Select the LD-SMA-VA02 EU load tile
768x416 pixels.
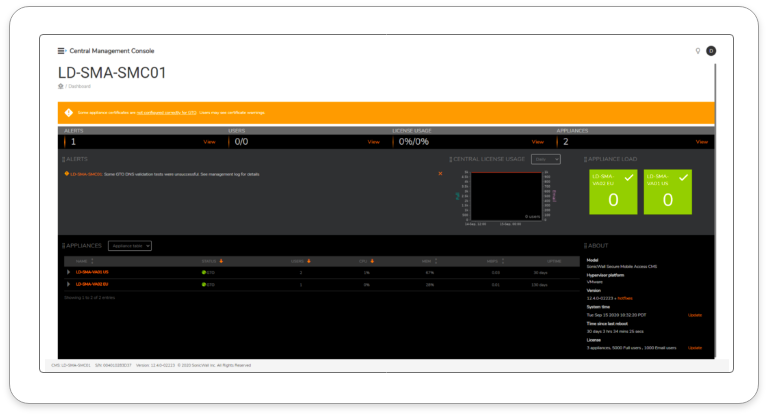[x=612, y=192]
